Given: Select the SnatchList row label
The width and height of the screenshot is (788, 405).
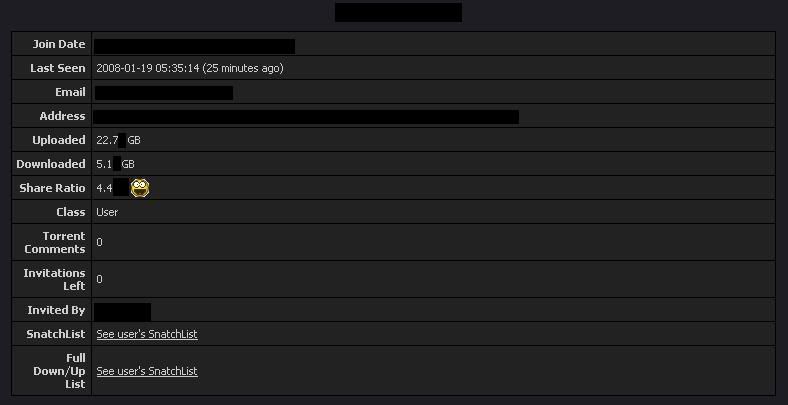Looking at the screenshot, I should point(56,334).
